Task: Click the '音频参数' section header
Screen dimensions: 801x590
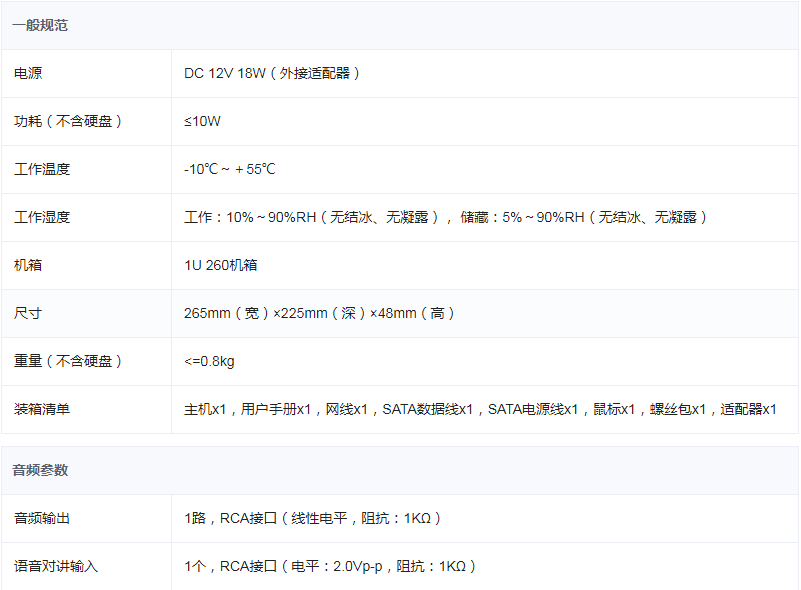Action: (40, 470)
